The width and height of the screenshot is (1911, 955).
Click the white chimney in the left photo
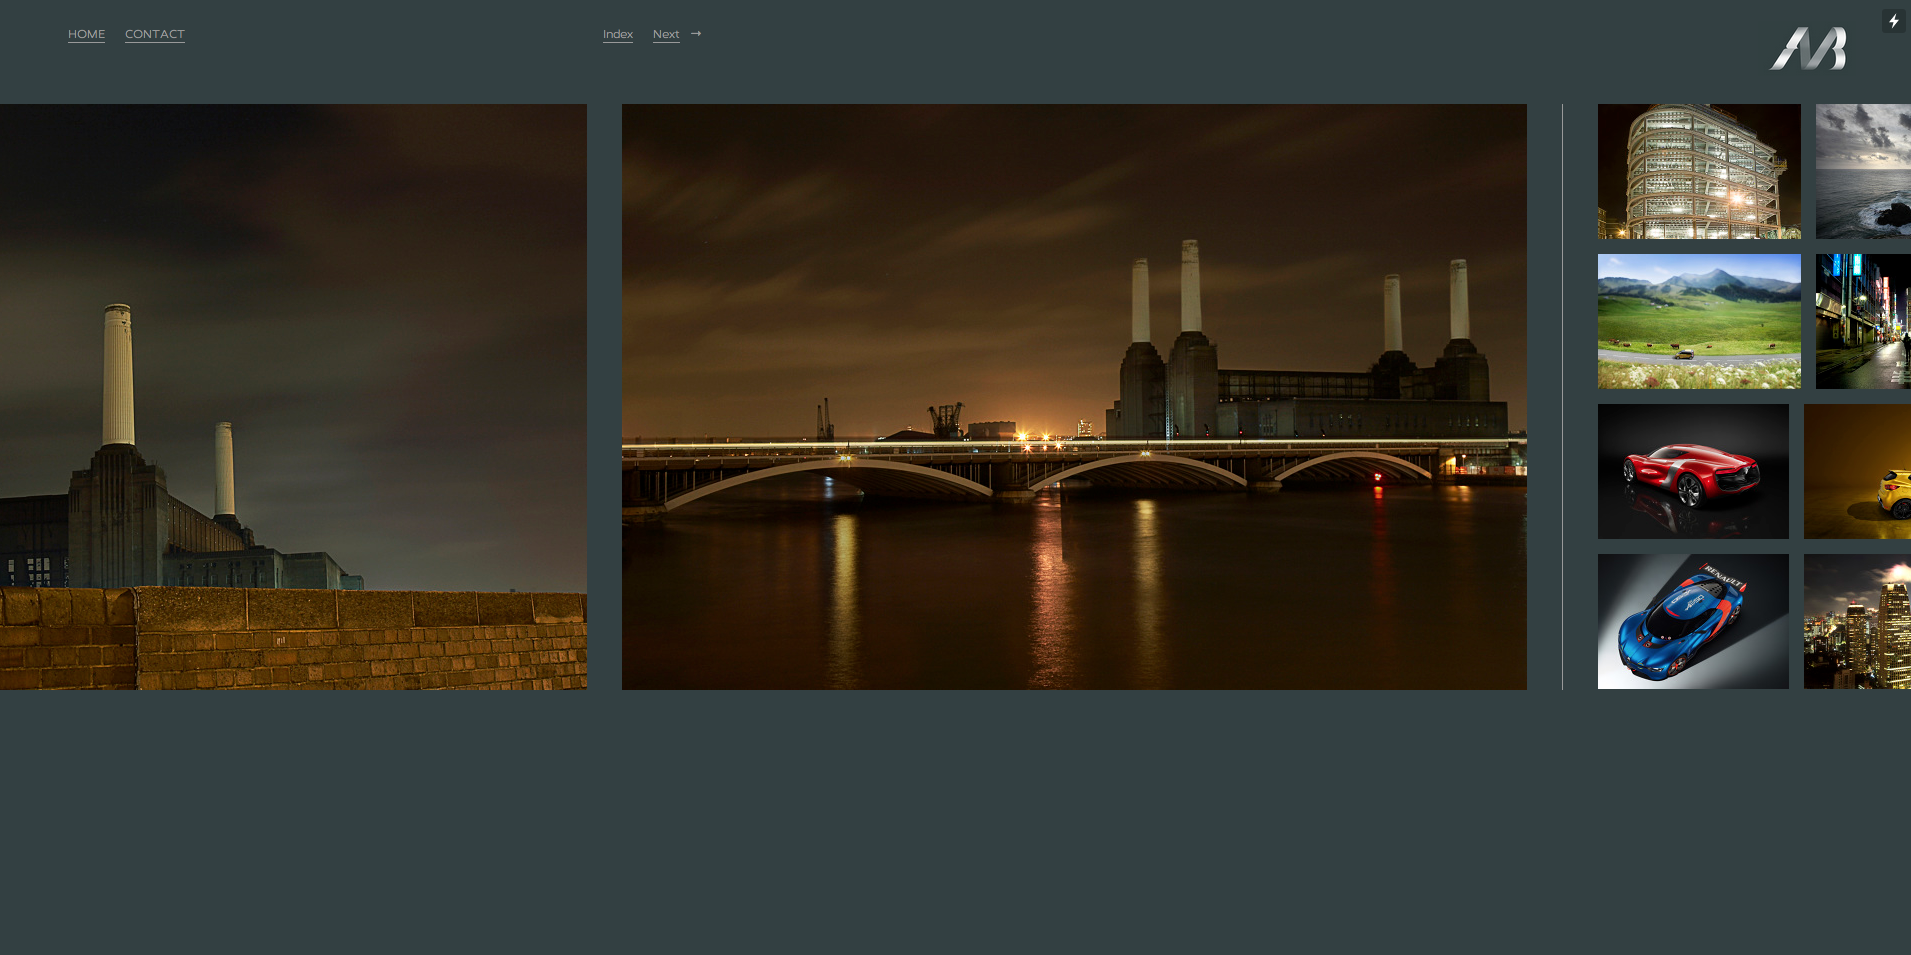pyautogui.click(x=118, y=375)
